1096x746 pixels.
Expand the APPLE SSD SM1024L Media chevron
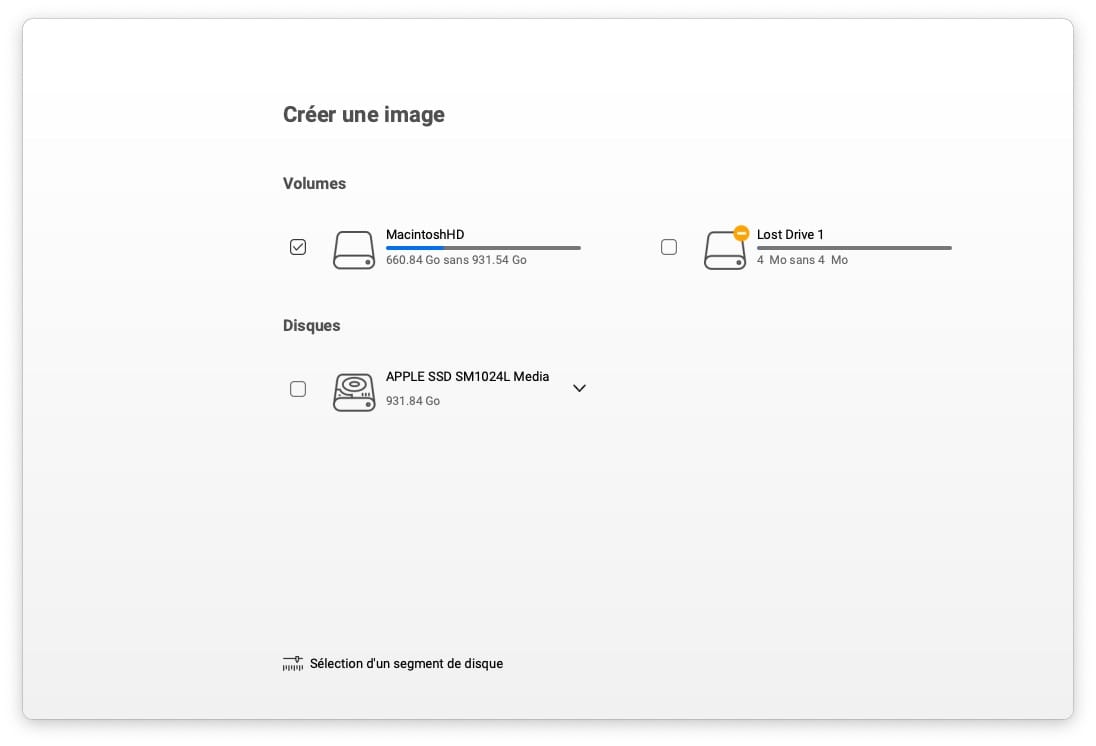[x=579, y=389]
